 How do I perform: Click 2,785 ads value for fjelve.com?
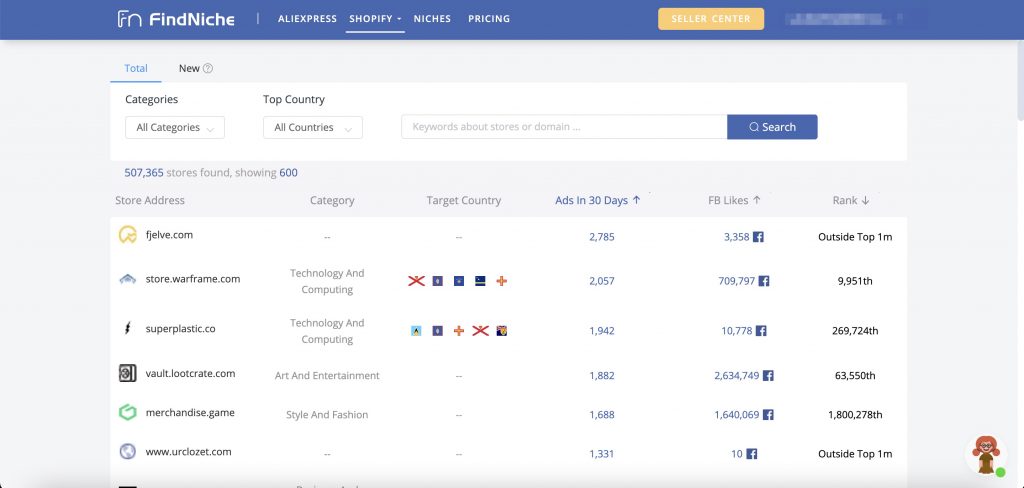(601, 237)
